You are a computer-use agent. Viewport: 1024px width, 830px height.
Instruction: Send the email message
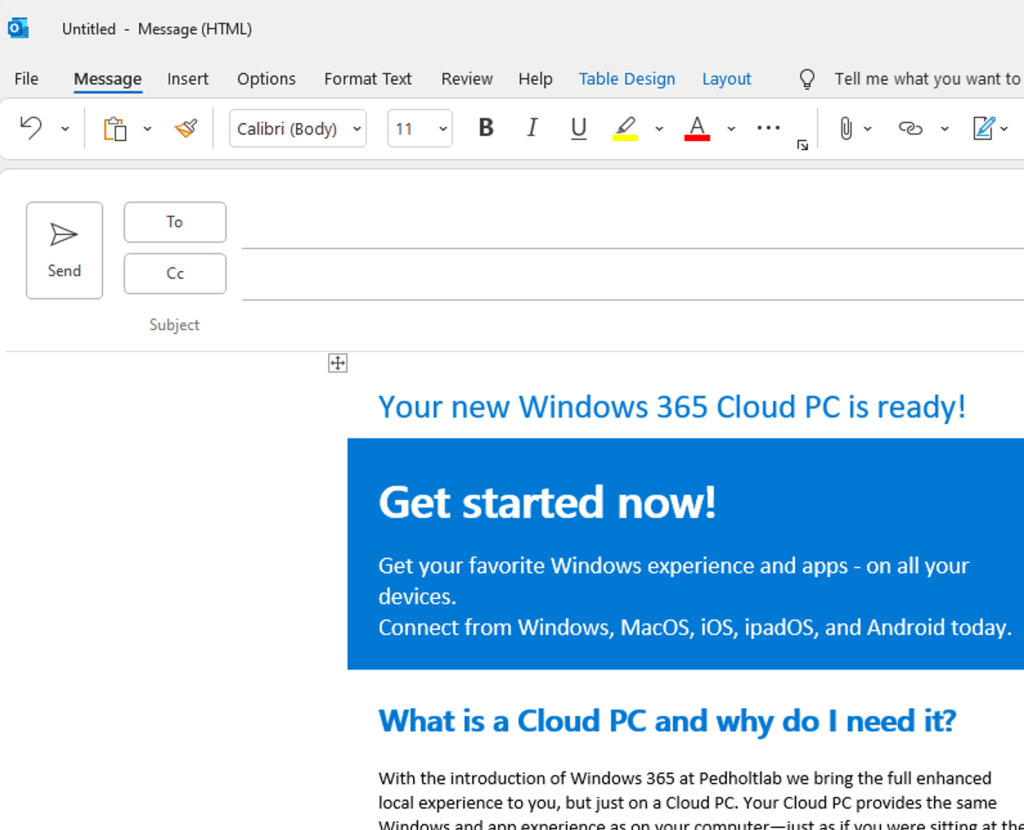pos(65,250)
